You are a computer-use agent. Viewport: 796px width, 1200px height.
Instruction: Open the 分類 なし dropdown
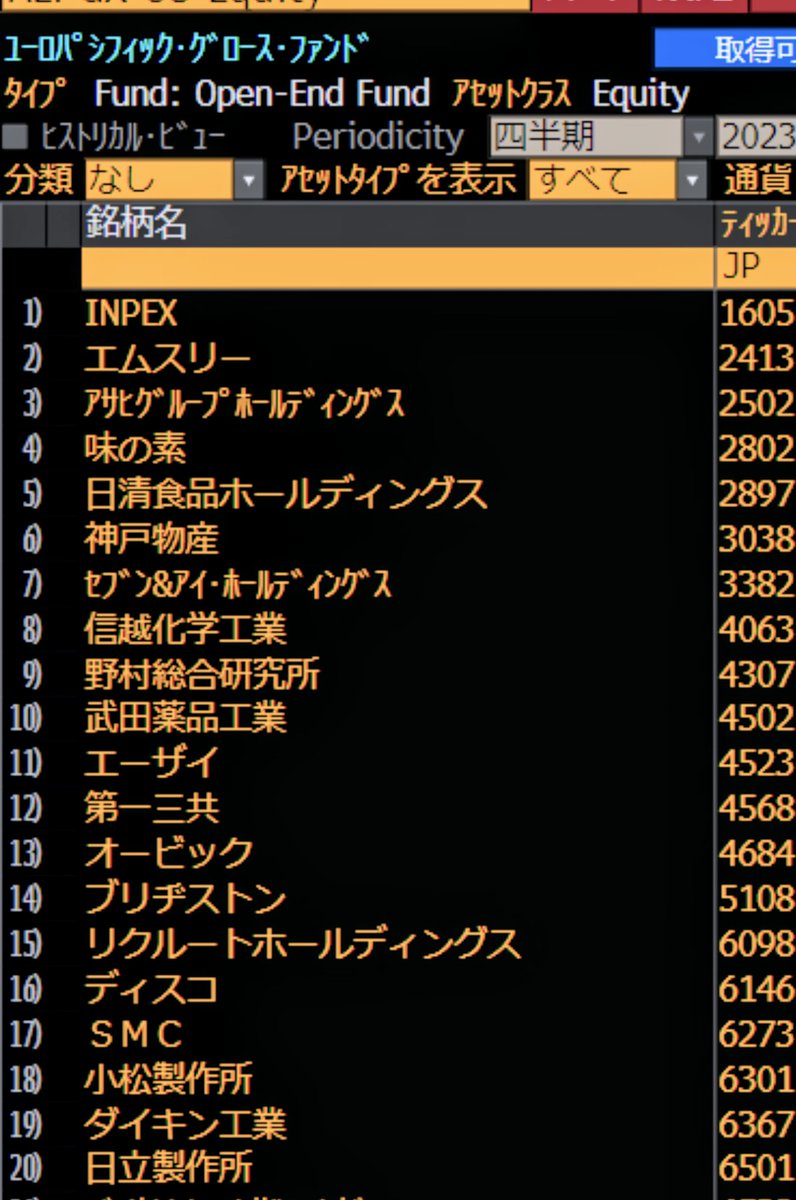175,181
